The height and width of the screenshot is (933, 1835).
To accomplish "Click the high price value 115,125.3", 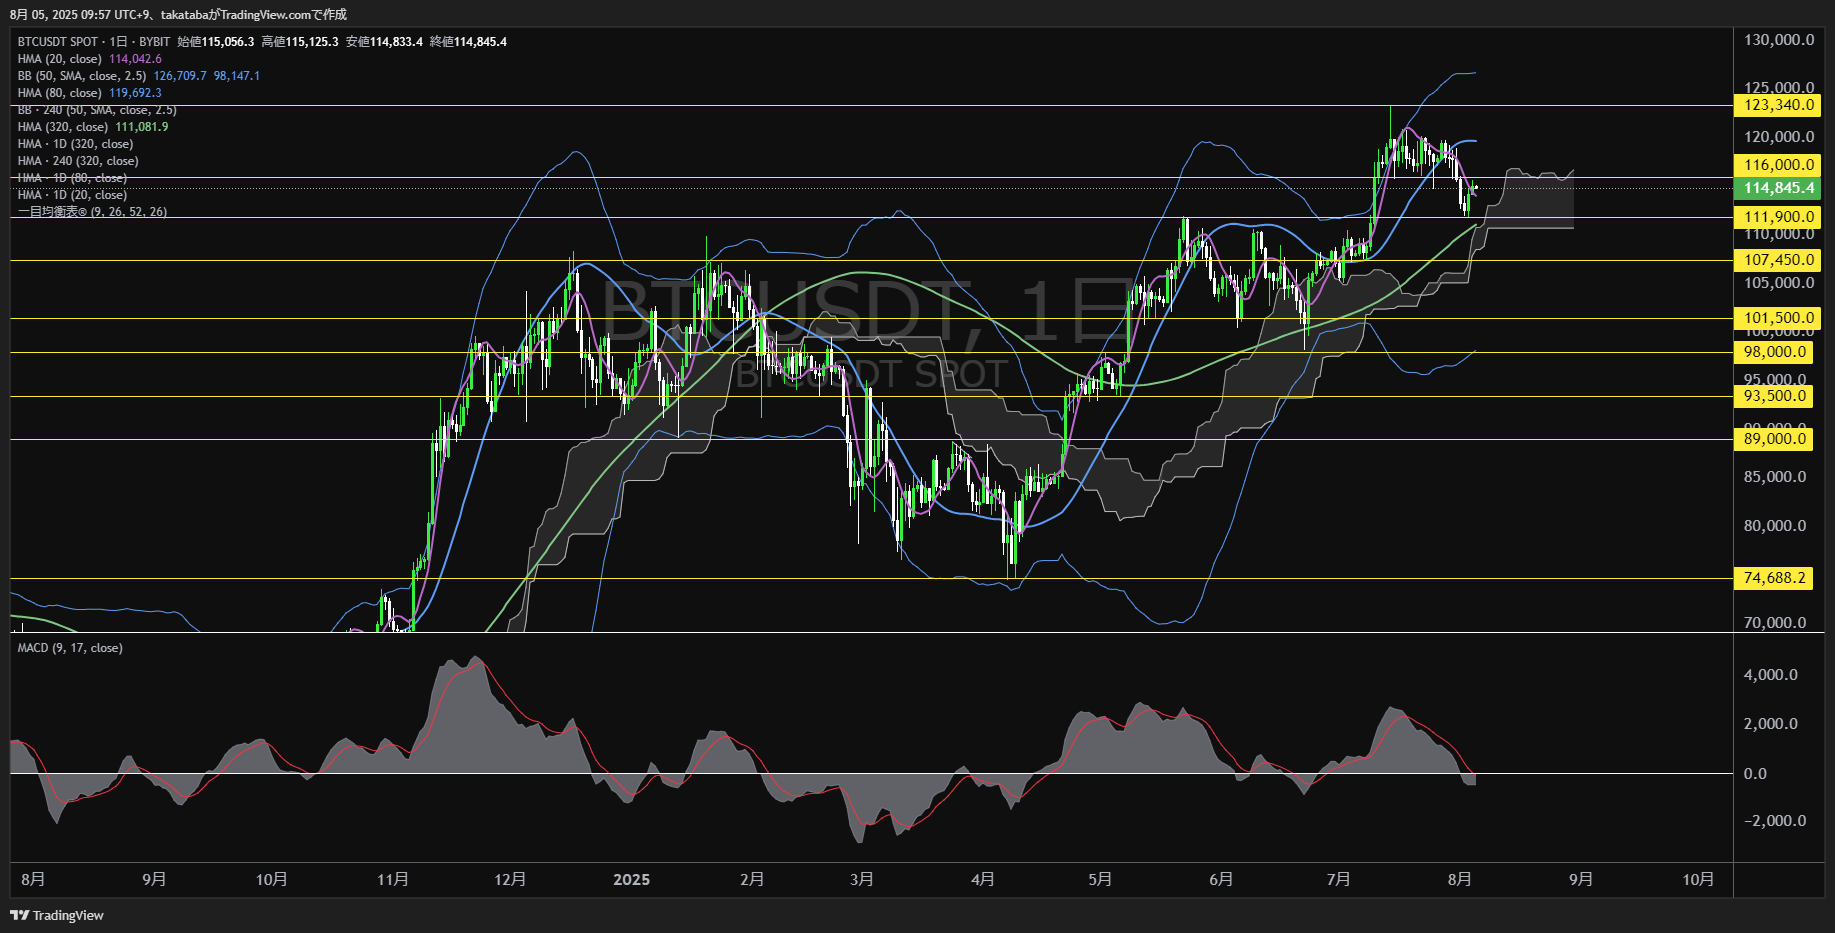I will click(x=312, y=42).
